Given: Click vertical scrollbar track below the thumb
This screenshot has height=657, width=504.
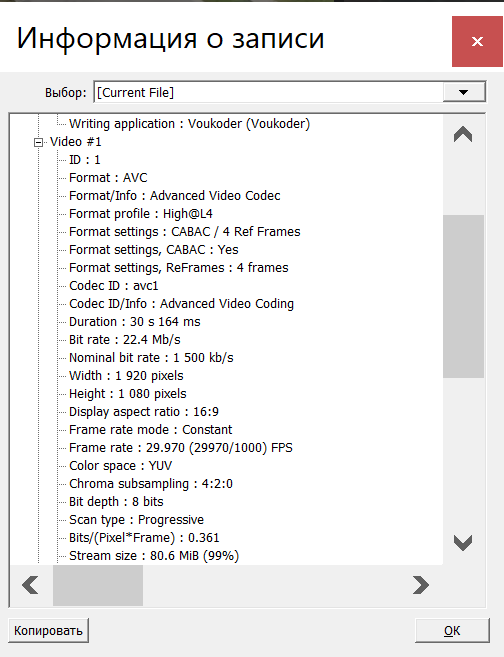Looking at the screenshot, I should pos(463,450).
